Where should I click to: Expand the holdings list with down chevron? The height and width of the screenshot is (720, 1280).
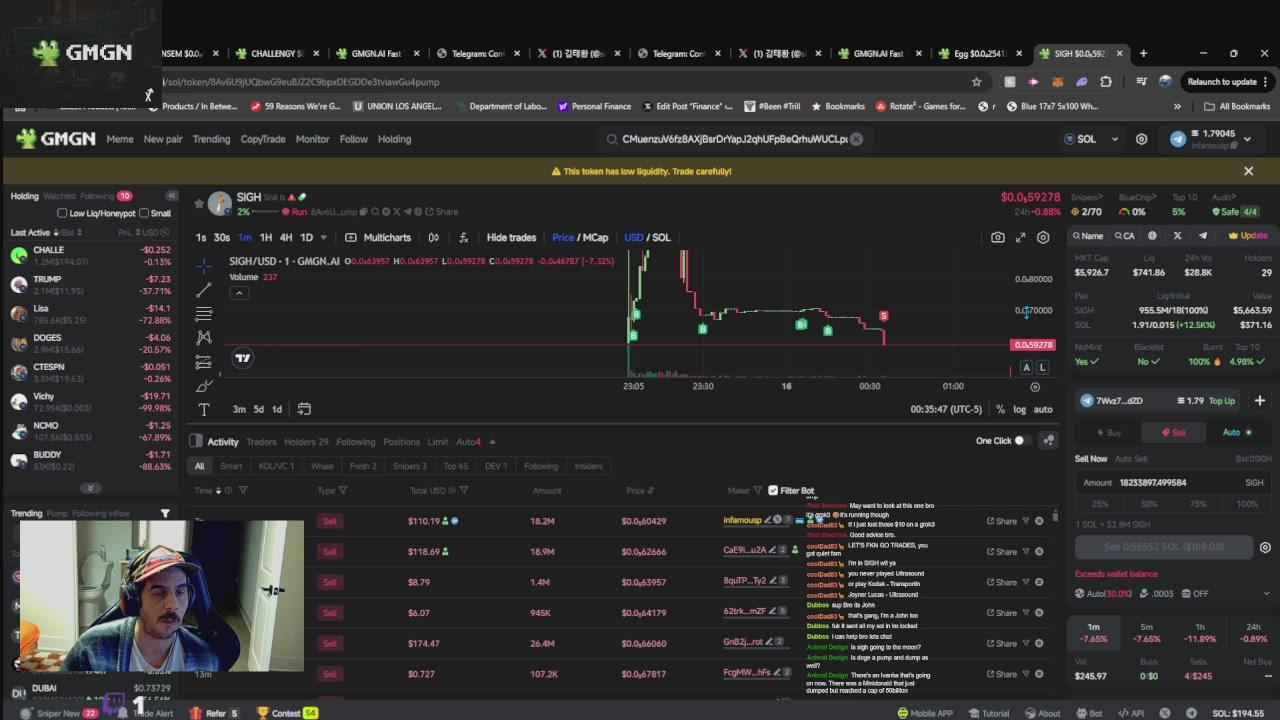[90, 488]
